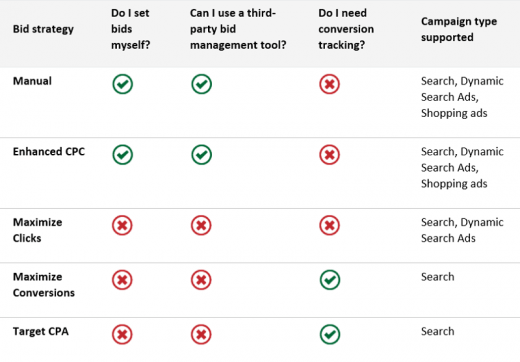Click the Maximize Conversions row label
Image resolution: width=520 pixels, height=362 pixels.
44,285
